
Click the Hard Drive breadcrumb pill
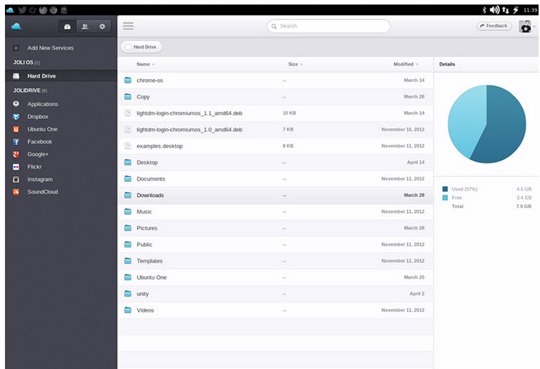(x=142, y=47)
